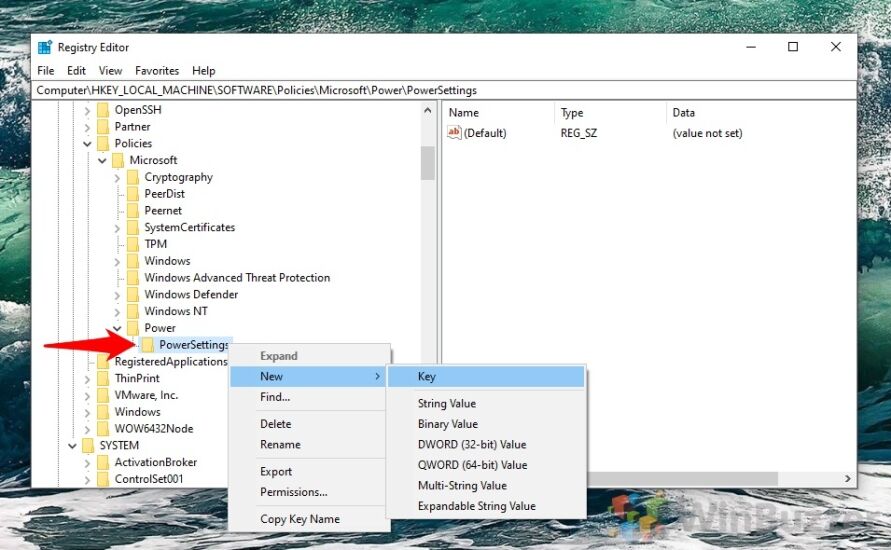Select the Windows Advanced Threat Protection key

click(237, 278)
